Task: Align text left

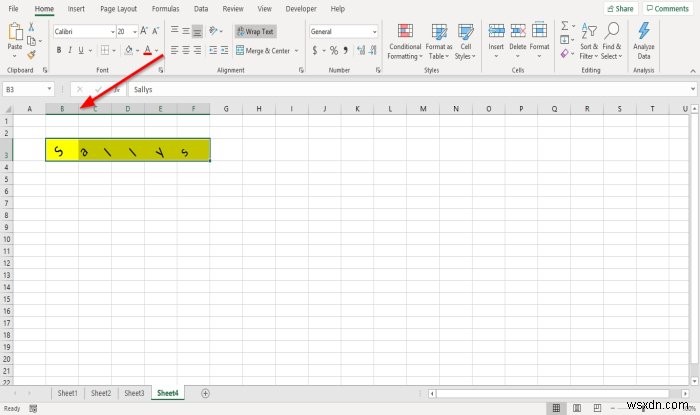Action: [175, 50]
